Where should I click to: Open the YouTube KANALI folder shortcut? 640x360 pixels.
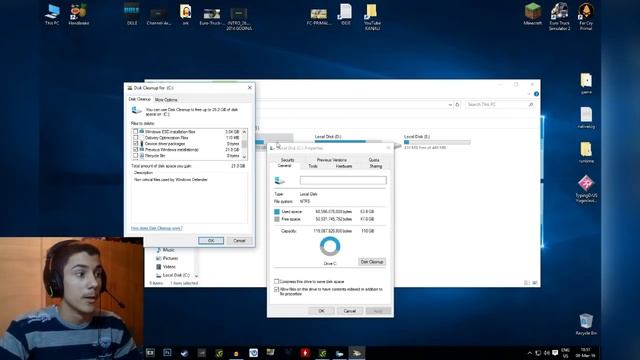click(x=372, y=17)
